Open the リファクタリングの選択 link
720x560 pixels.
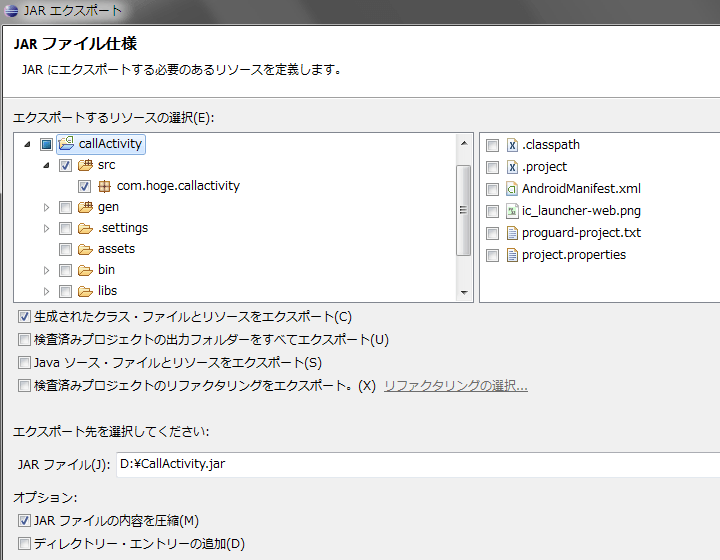[455, 386]
